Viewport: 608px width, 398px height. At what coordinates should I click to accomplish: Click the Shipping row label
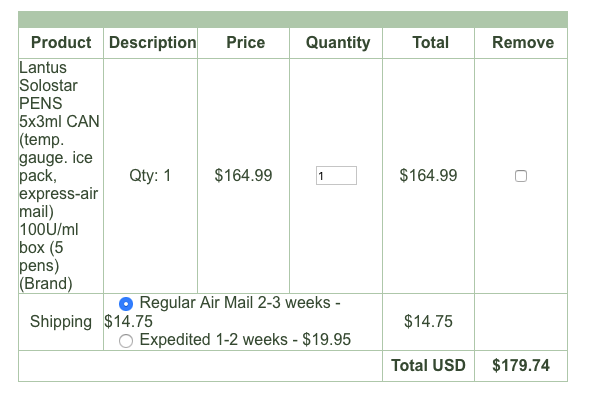(61, 322)
